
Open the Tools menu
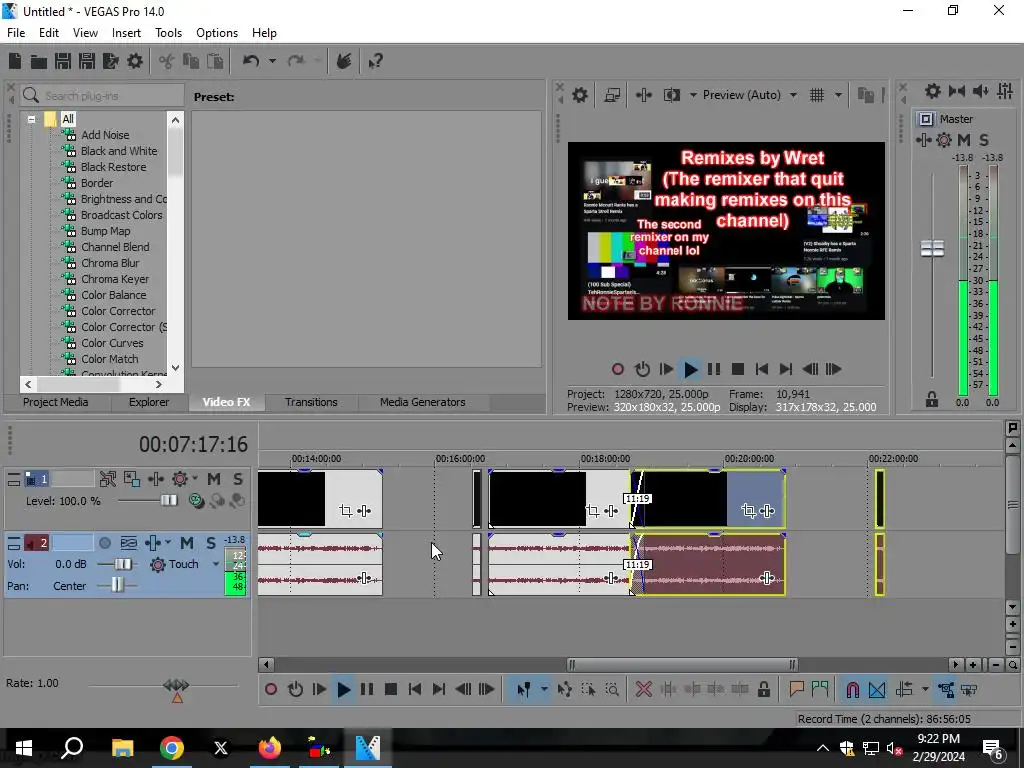(168, 33)
